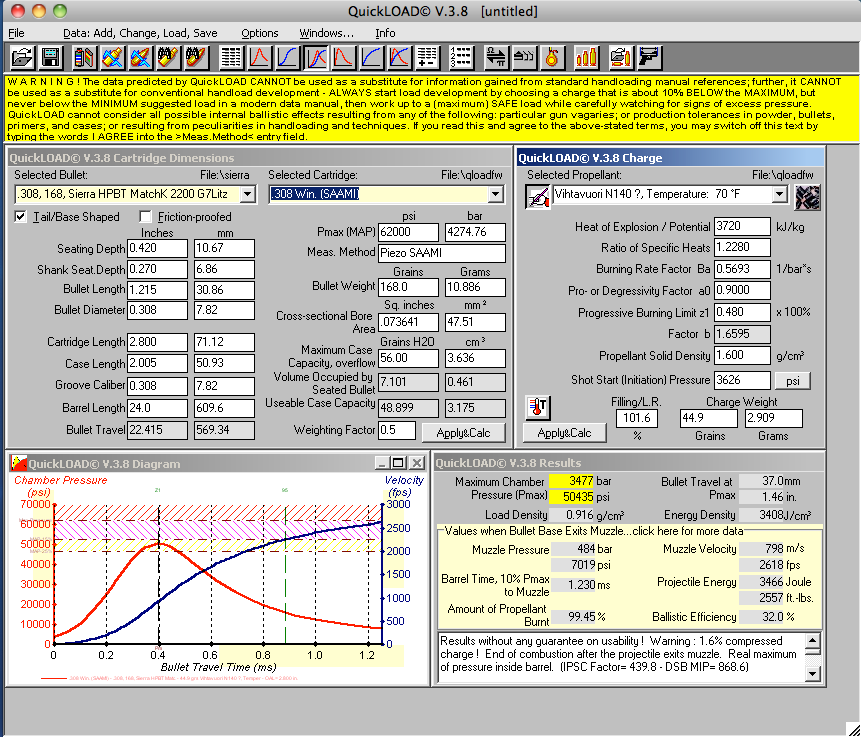Click the Charge Weight grains field
The width and height of the screenshot is (861, 737).
pyautogui.click(x=708, y=418)
